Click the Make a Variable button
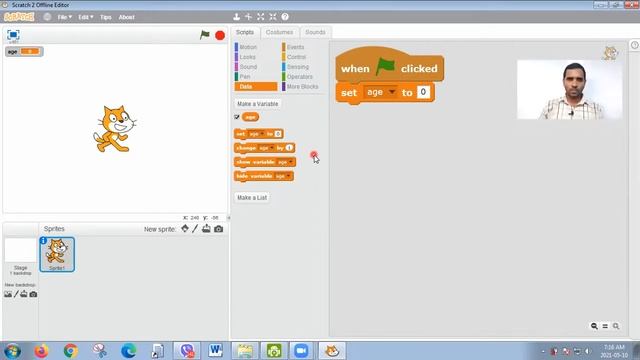640x360 pixels. tap(258, 104)
